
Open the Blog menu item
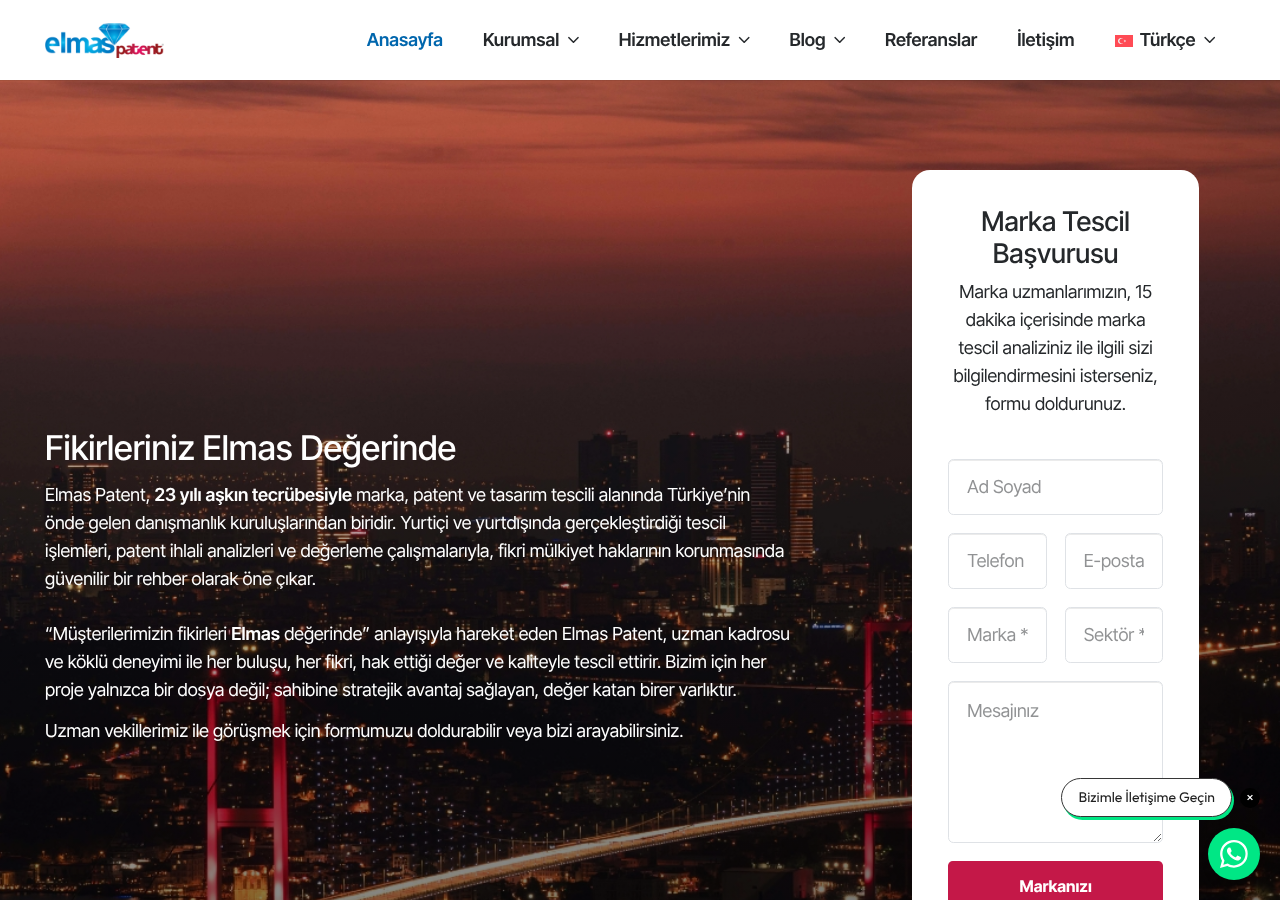807,40
